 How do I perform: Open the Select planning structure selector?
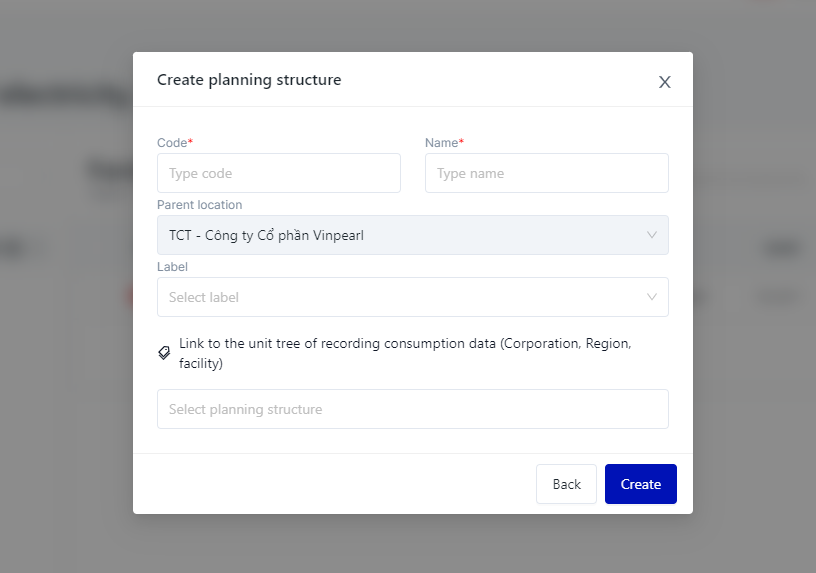pos(412,409)
